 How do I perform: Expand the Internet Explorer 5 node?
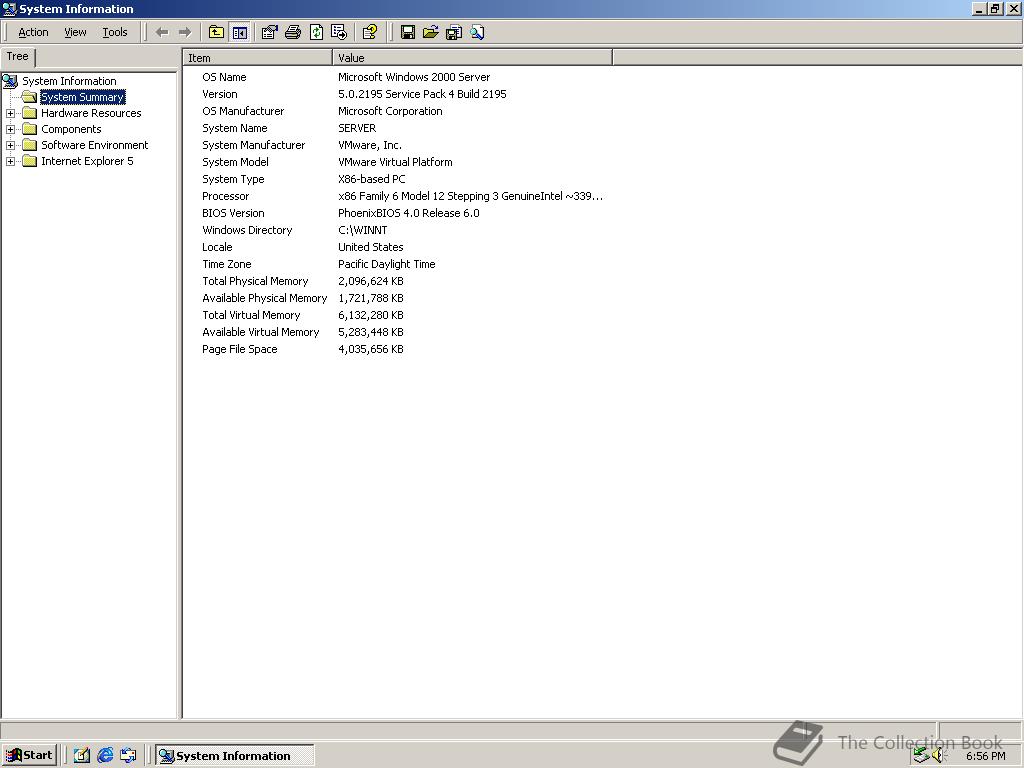10,161
